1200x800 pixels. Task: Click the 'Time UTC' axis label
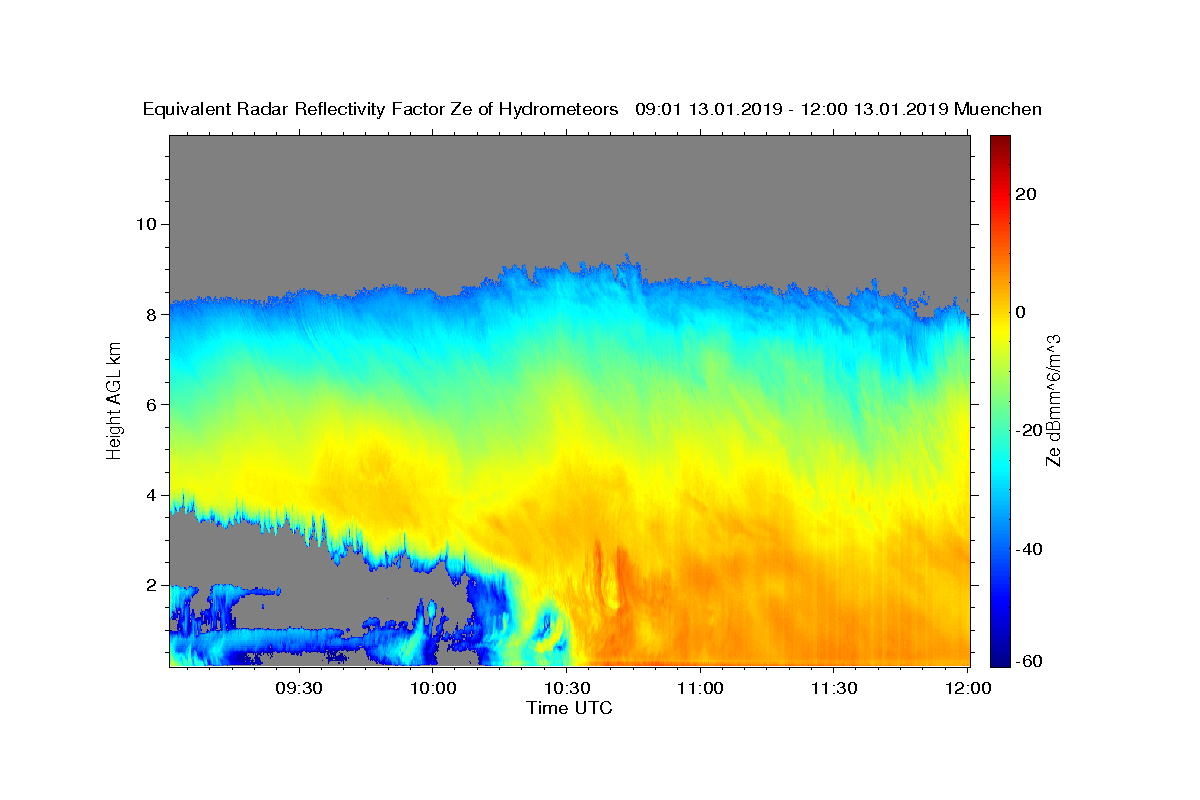[x=569, y=708]
